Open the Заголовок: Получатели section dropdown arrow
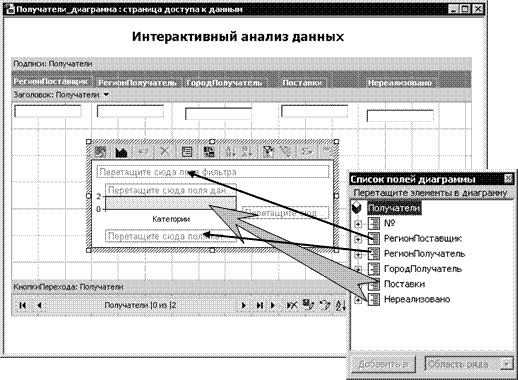The height and width of the screenshot is (380, 518). coord(106,95)
